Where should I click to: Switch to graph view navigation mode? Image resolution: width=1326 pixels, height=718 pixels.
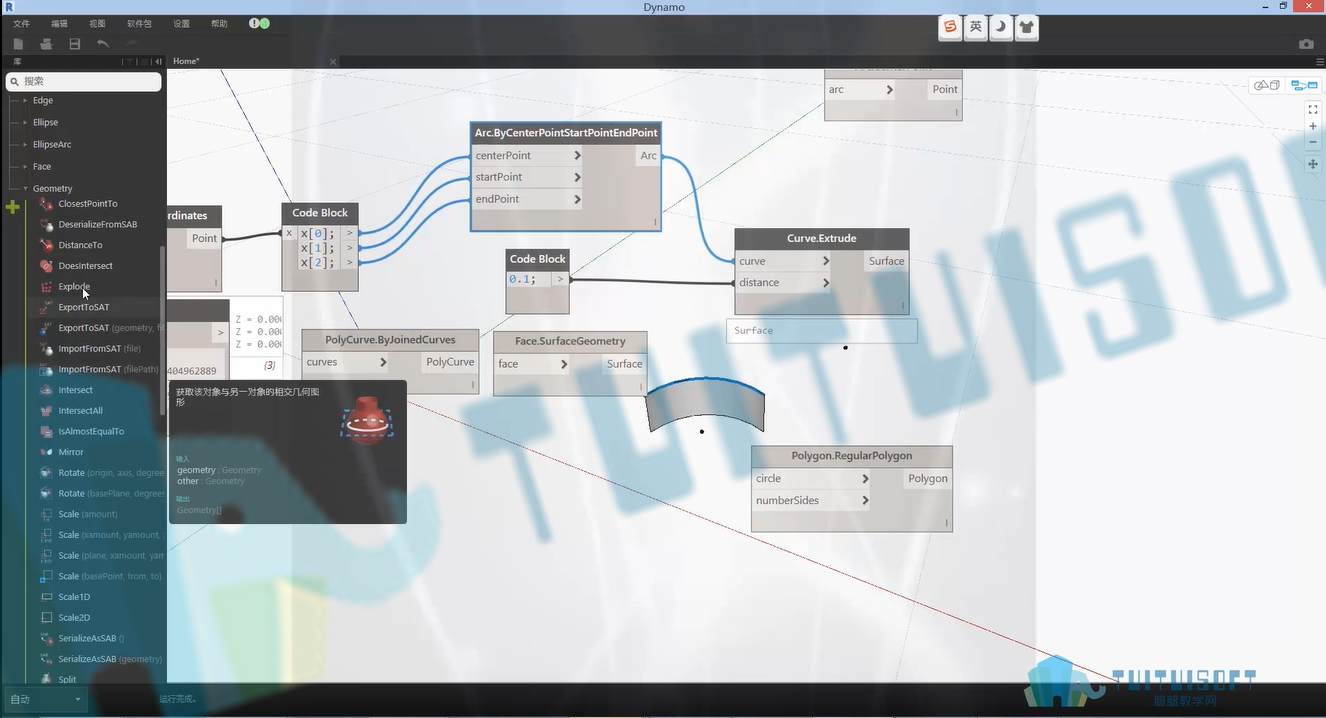1304,85
